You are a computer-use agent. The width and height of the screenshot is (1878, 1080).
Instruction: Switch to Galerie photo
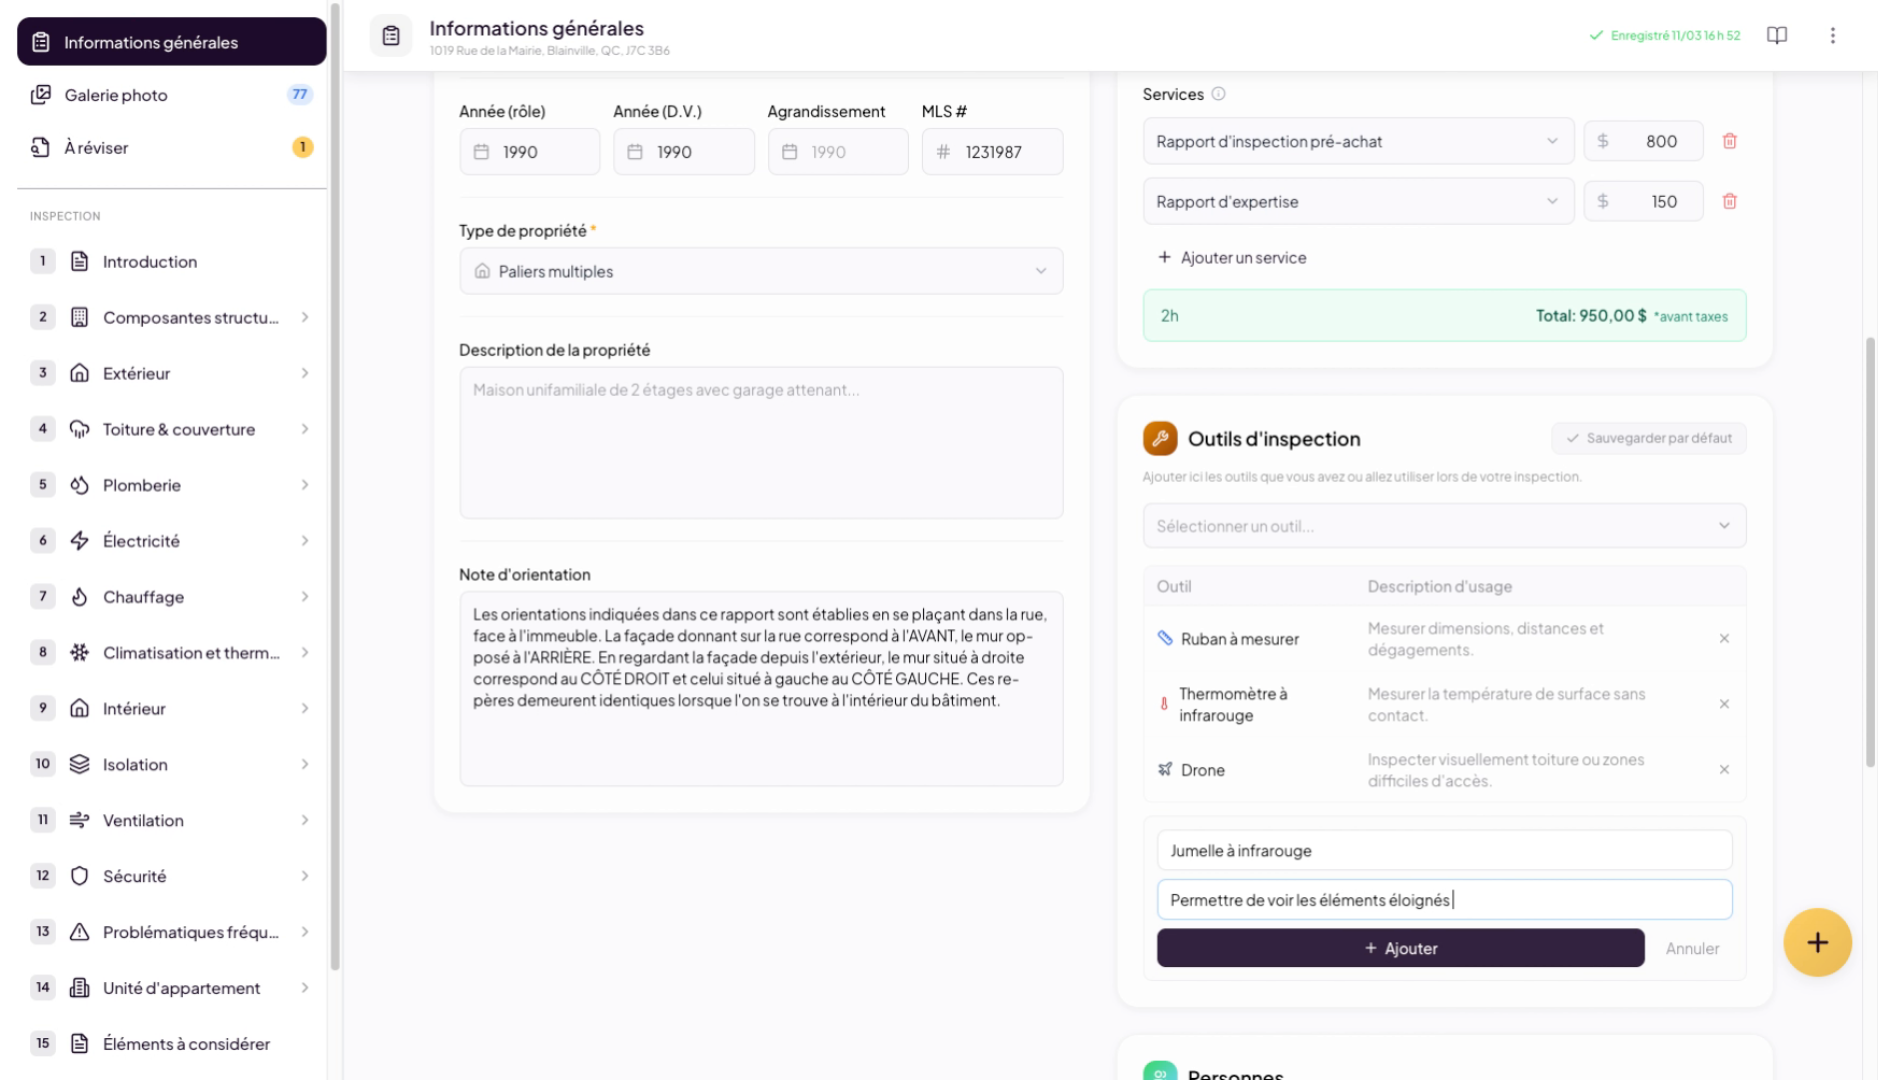(114, 95)
